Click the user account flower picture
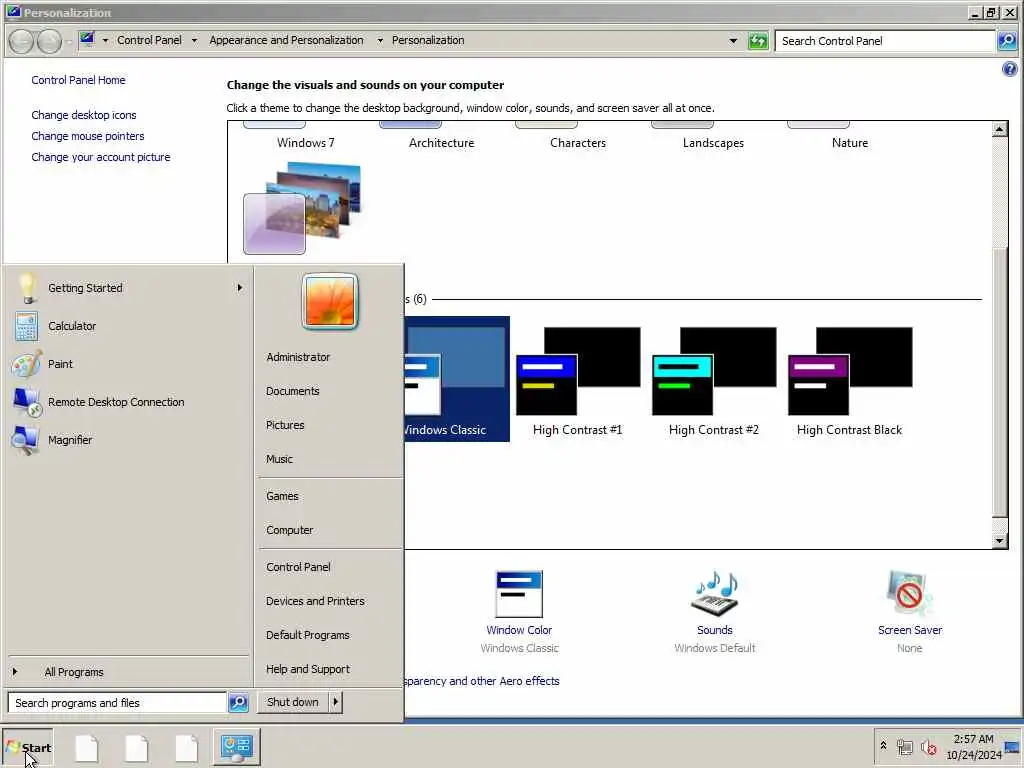 330,301
